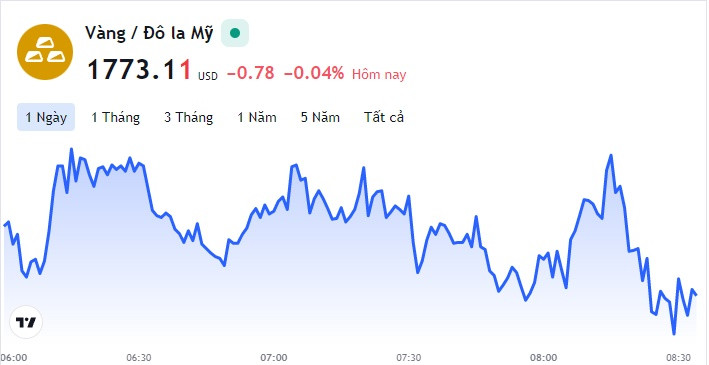Click the gold bars symbol icon
709x365 pixels.
pyautogui.click(x=45, y=52)
